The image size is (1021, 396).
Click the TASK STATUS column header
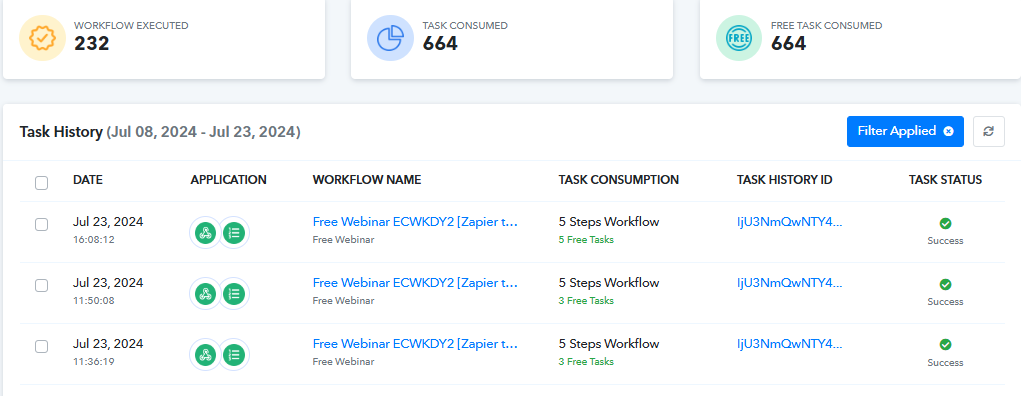945,180
